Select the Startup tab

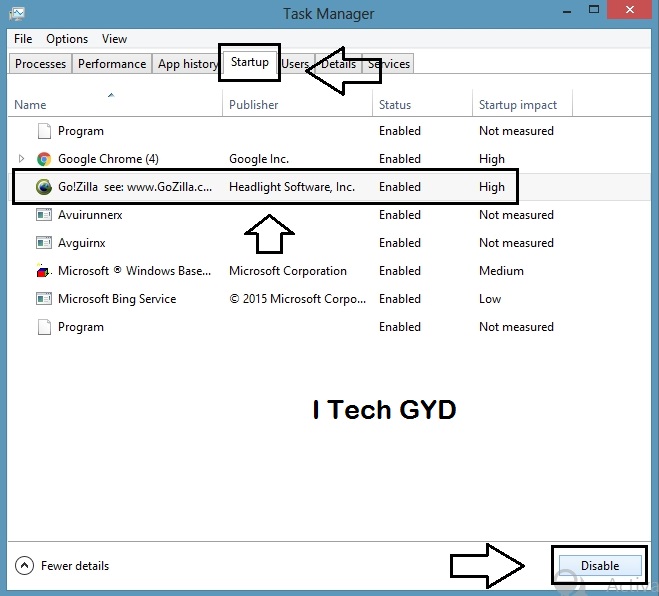click(x=250, y=62)
